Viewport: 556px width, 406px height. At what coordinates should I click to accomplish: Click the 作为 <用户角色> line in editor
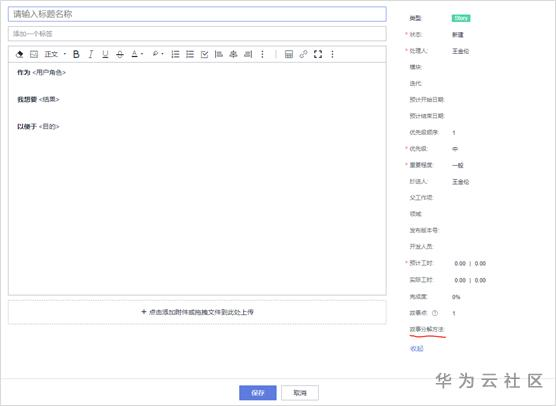41,73
